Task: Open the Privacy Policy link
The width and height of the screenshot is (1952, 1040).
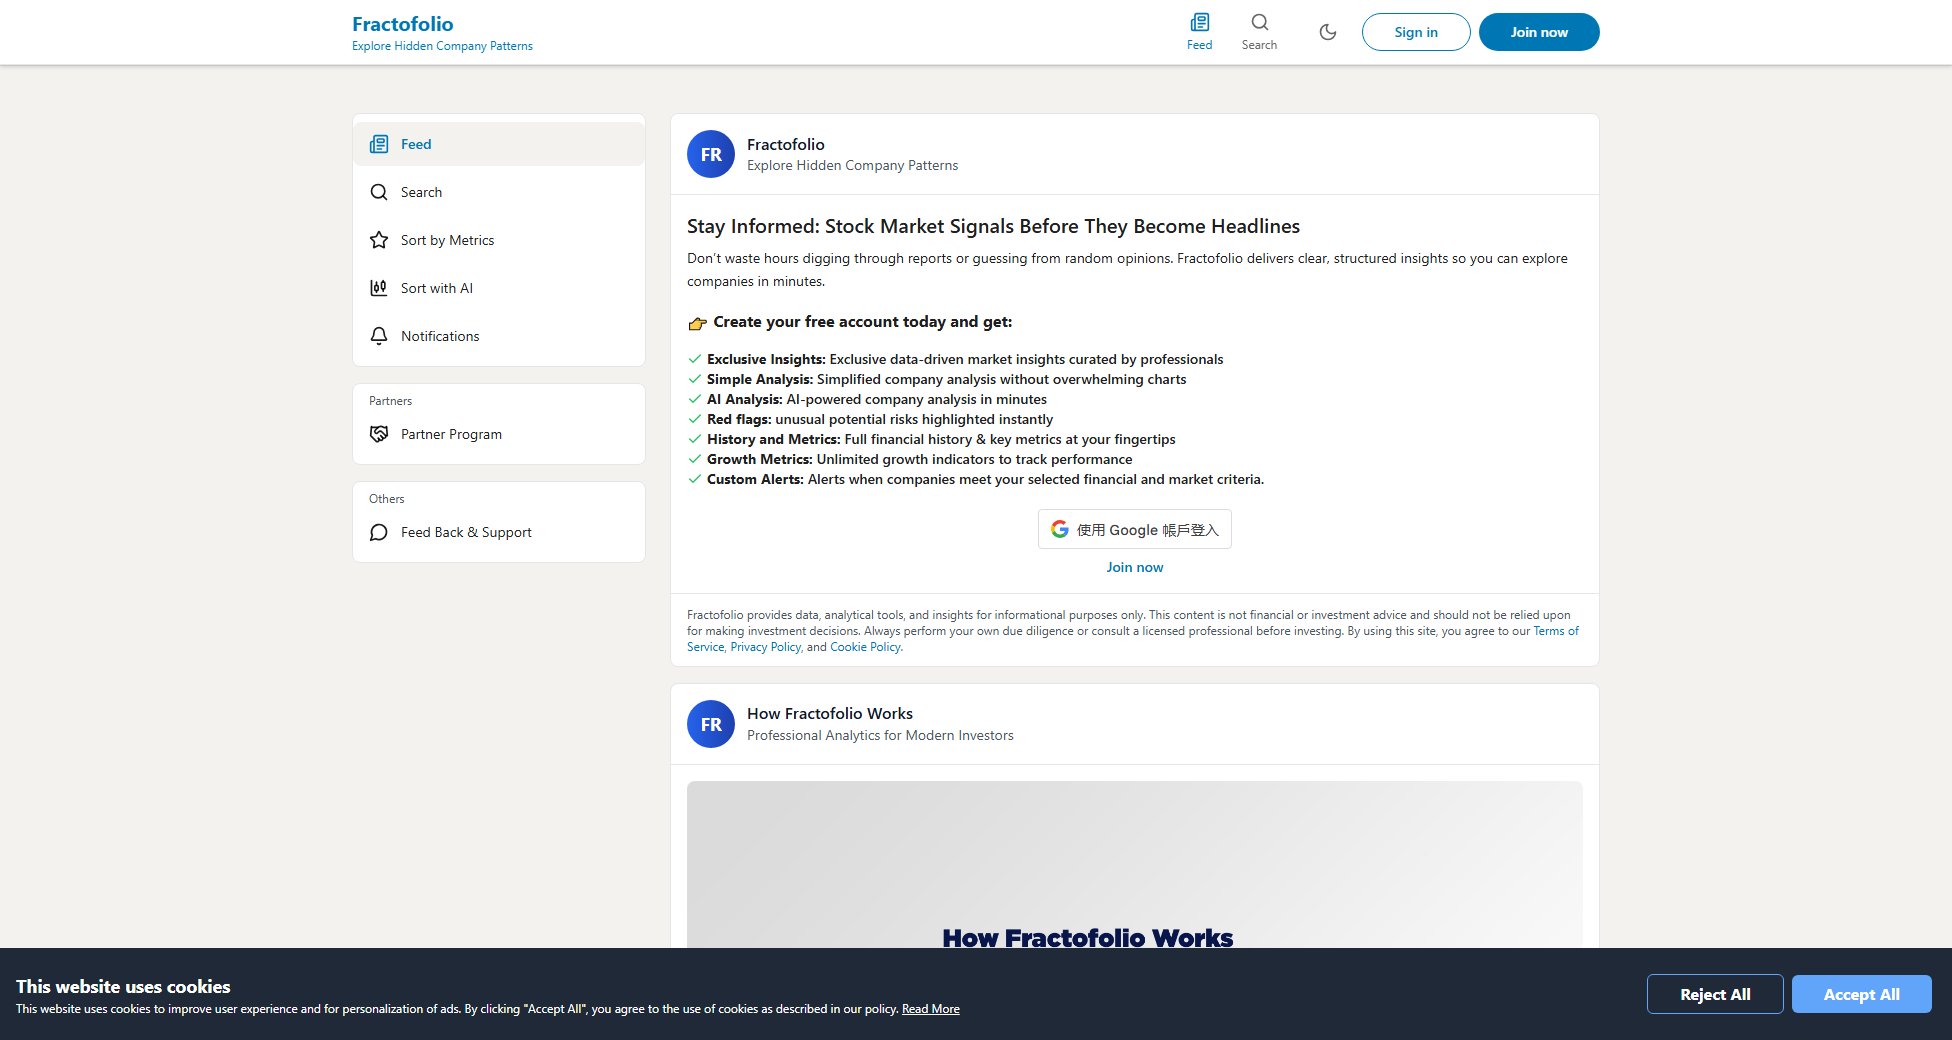Action: tap(764, 647)
